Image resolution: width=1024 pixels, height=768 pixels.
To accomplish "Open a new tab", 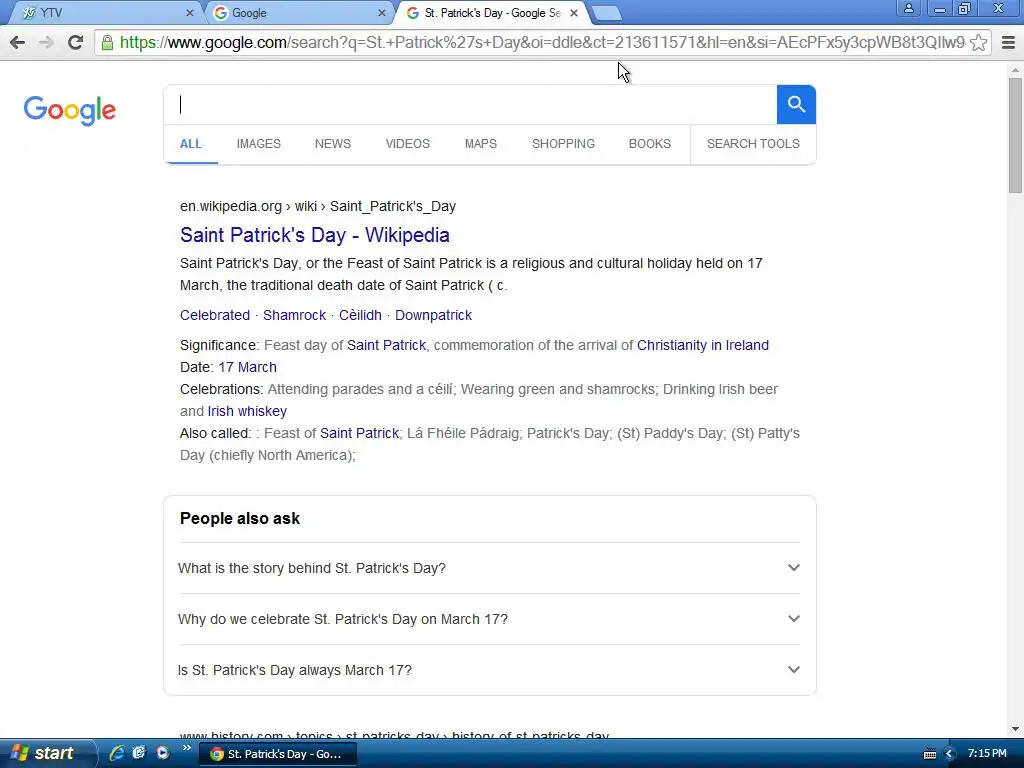I will [607, 13].
